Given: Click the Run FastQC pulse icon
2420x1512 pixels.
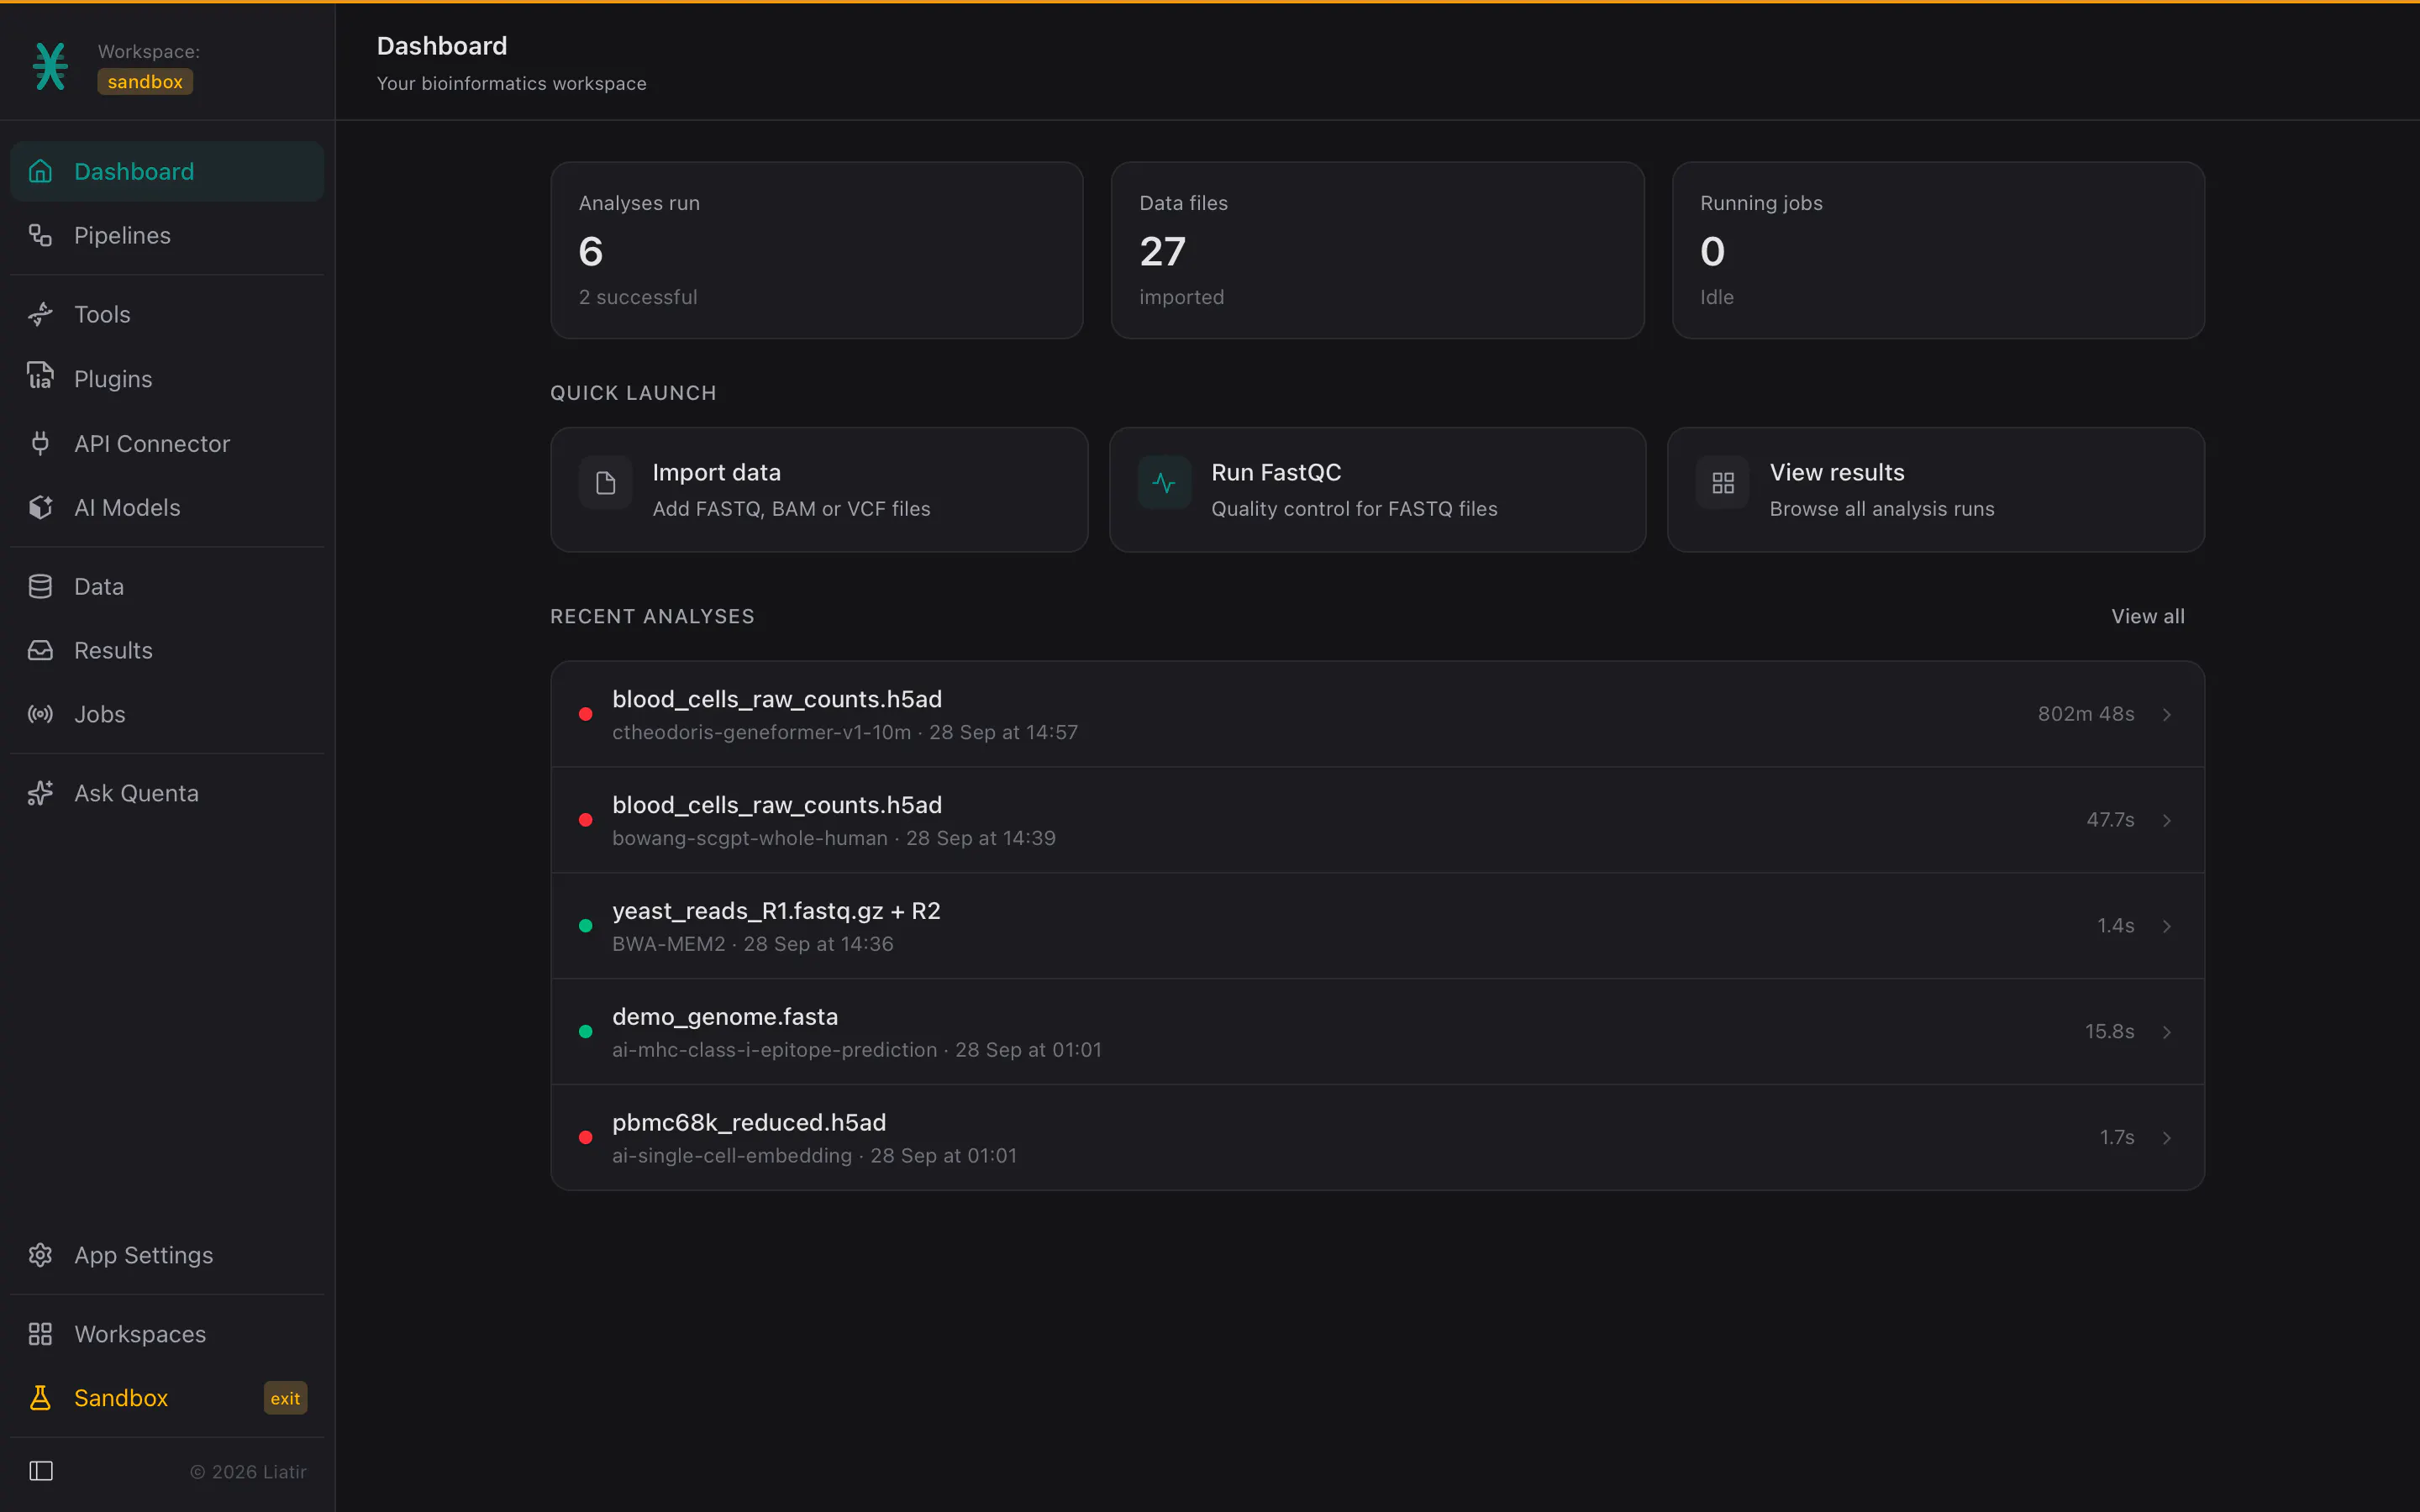Looking at the screenshot, I should [1164, 483].
